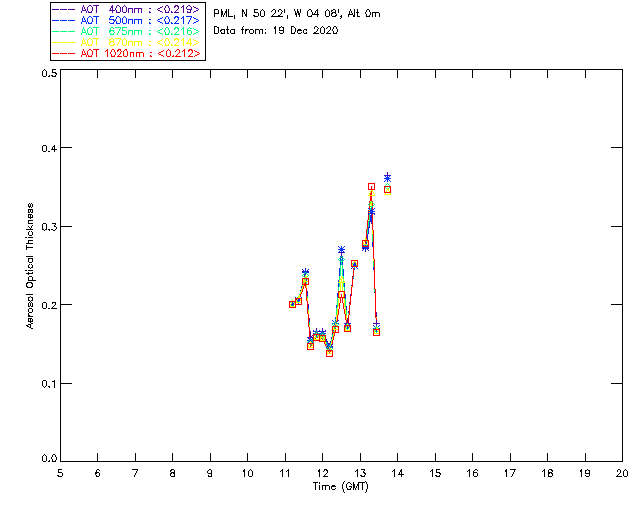Click the legend entry "AOT 870nm : <0.214>"
This screenshot has width=640, height=512.
pyautogui.click(x=126, y=42)
